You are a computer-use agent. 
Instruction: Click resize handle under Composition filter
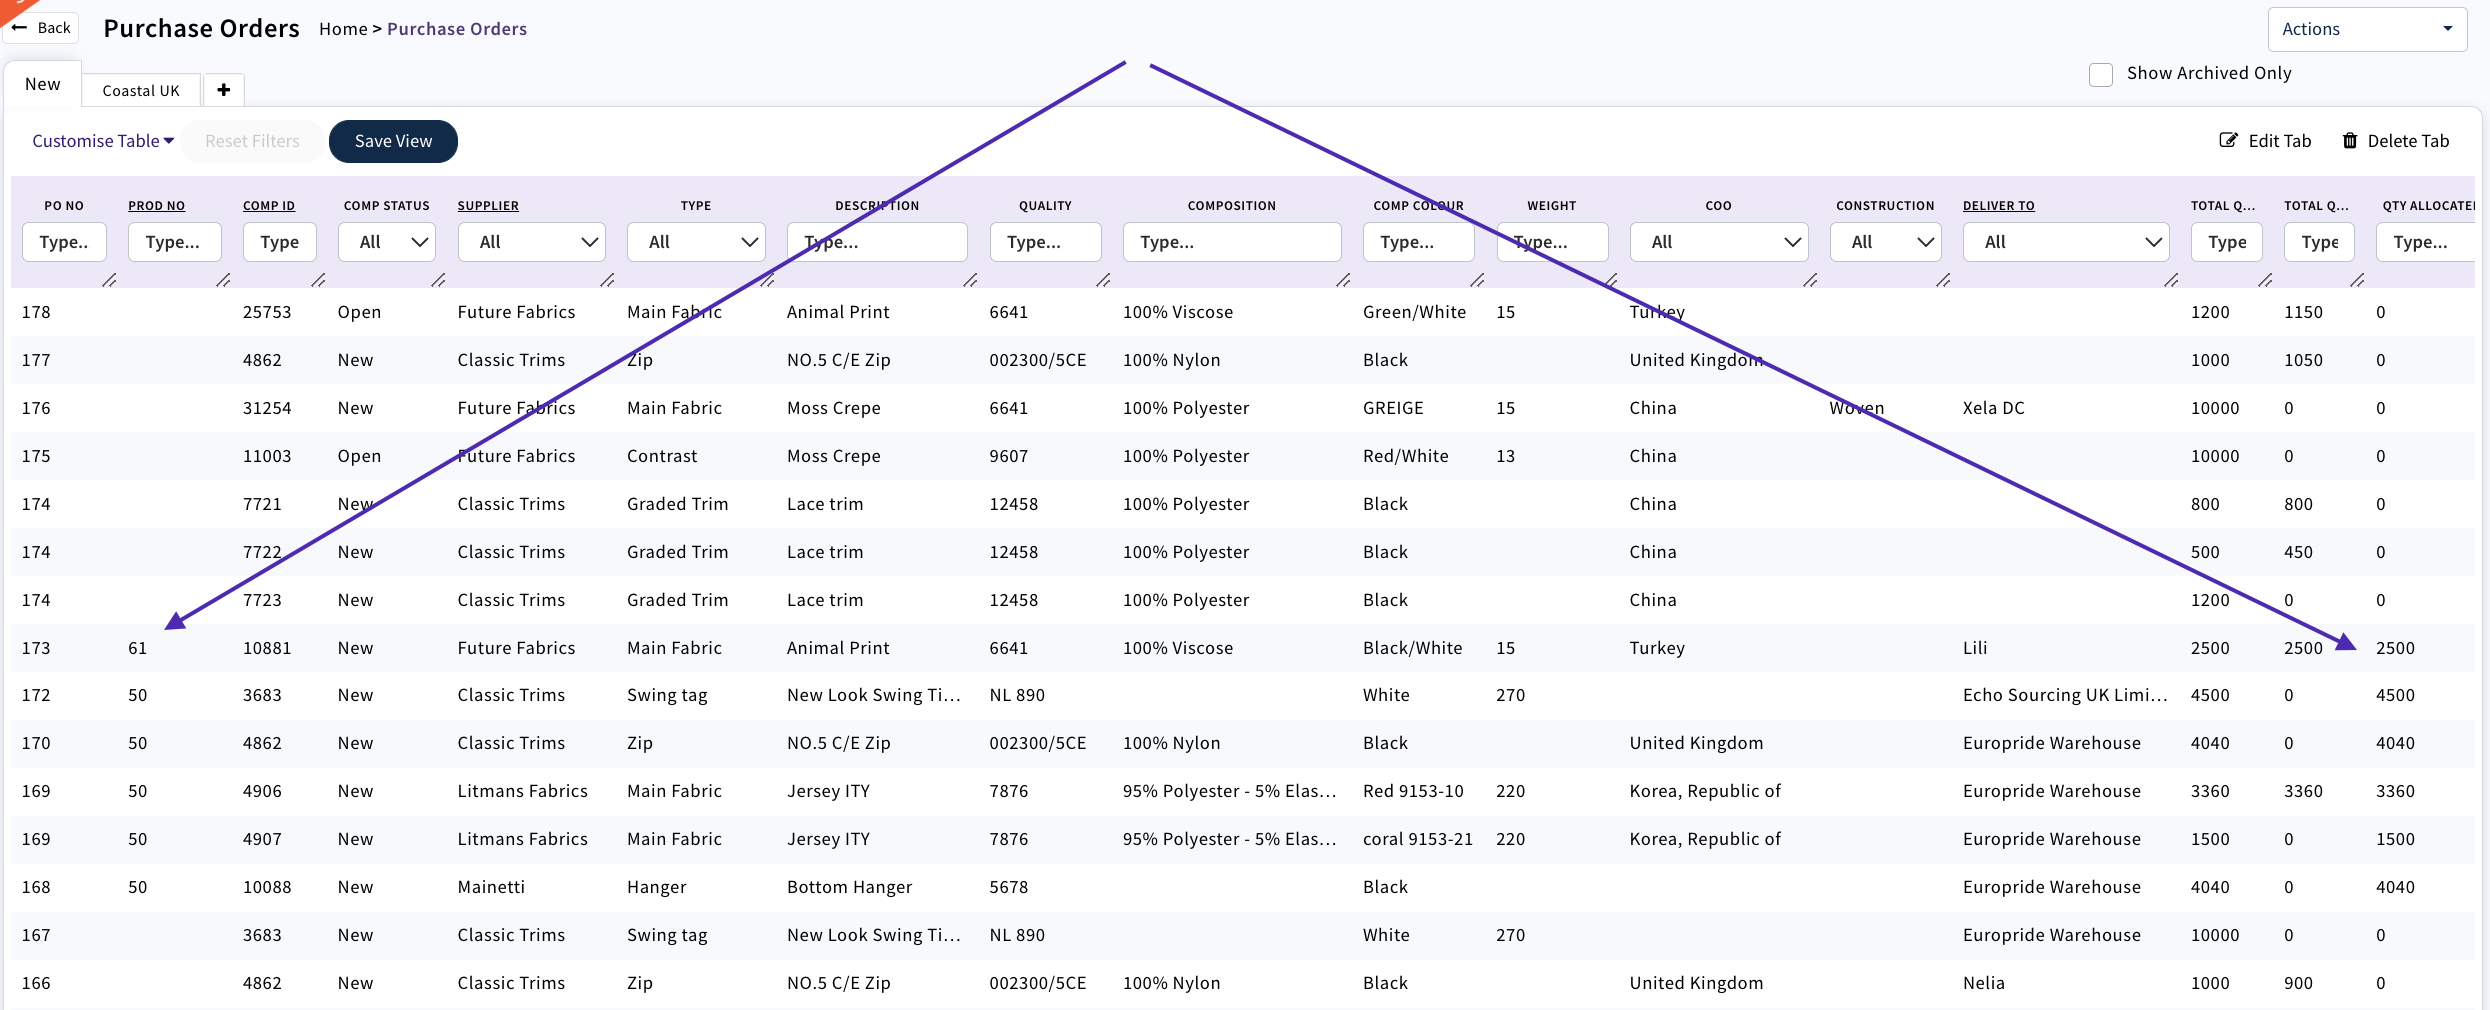pyautogui.click(x=1343, y=281)
